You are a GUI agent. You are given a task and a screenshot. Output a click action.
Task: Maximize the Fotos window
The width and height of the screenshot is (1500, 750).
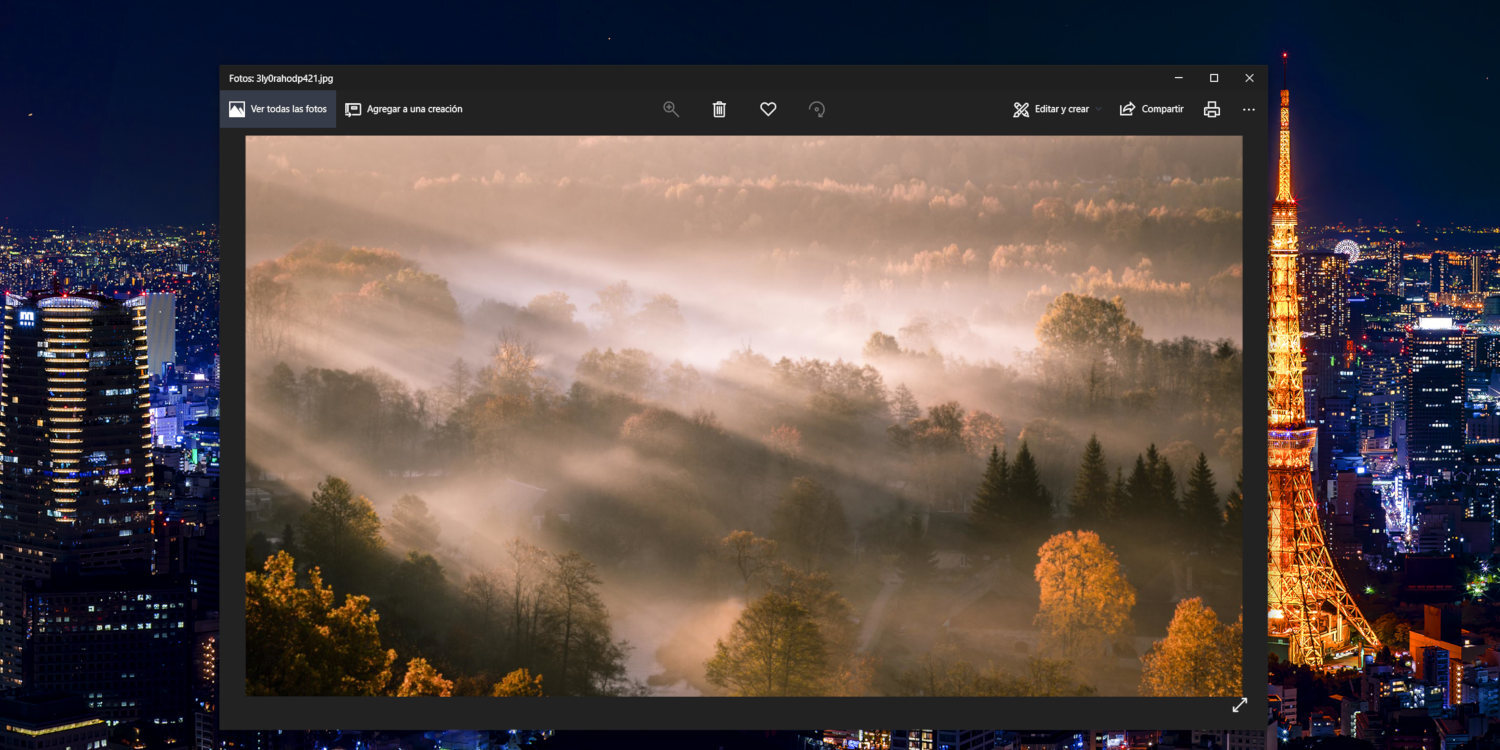click(1214, 78)
